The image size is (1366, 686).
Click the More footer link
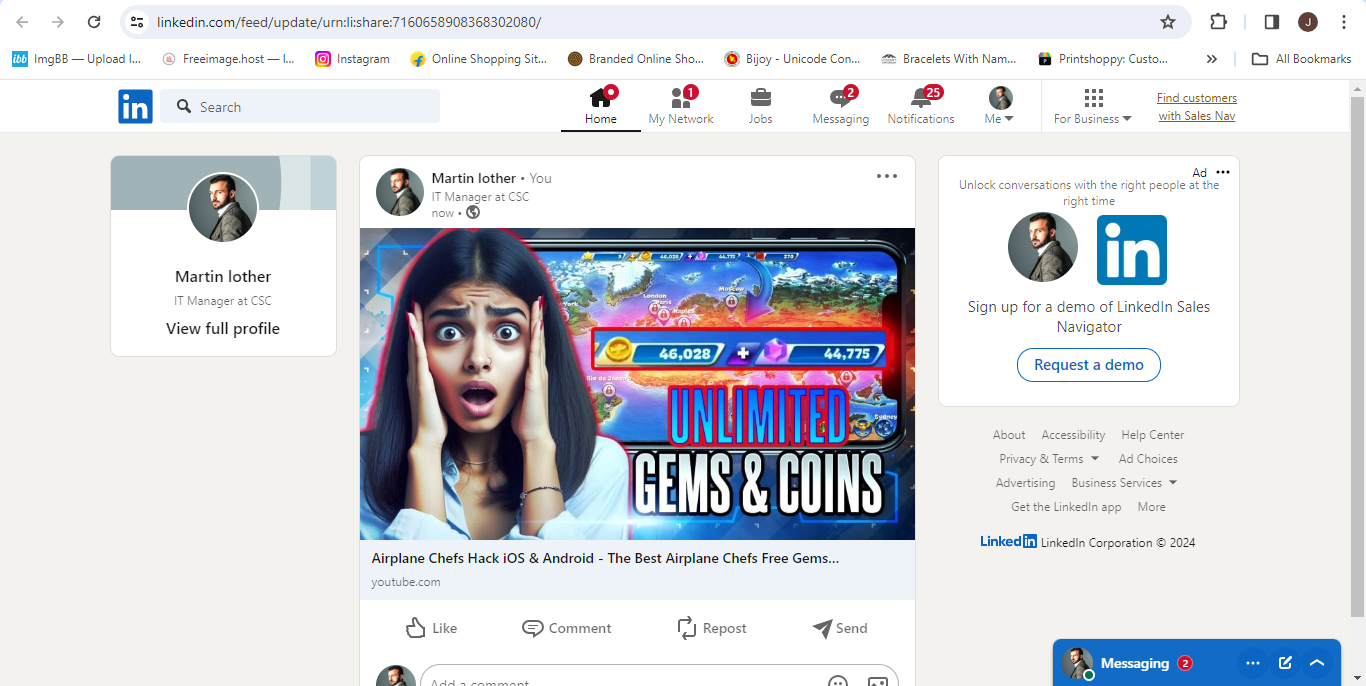pos(1151,507)
